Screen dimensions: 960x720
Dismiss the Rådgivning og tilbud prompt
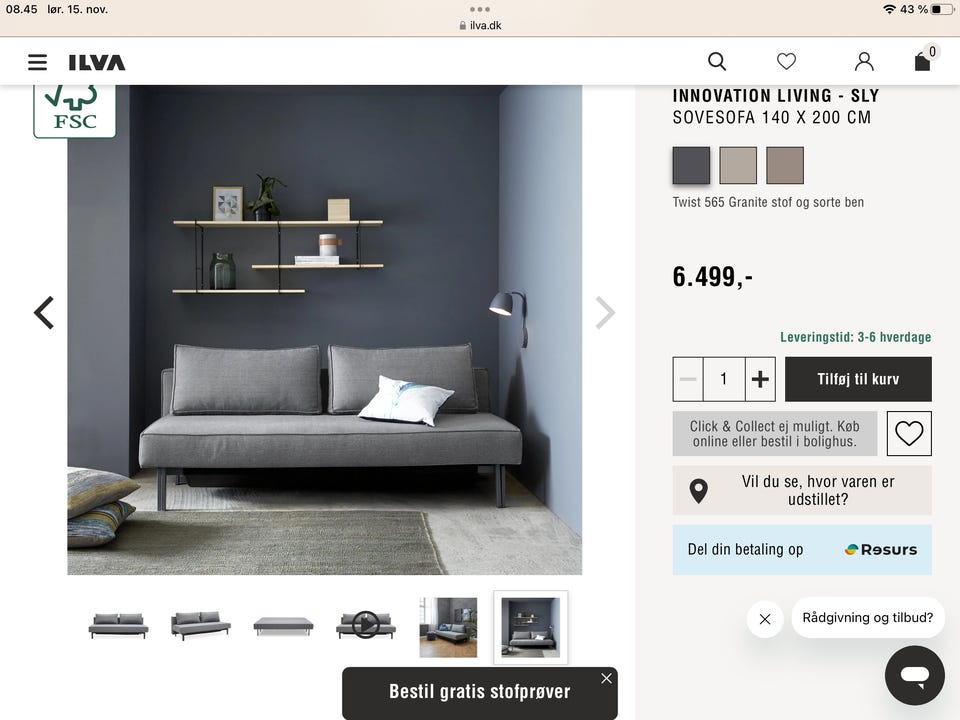765,619
